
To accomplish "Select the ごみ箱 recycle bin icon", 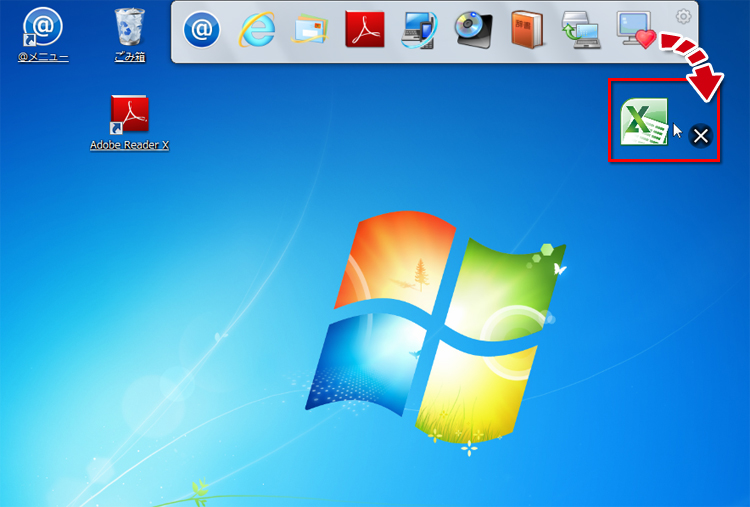I will coord(130,34).
